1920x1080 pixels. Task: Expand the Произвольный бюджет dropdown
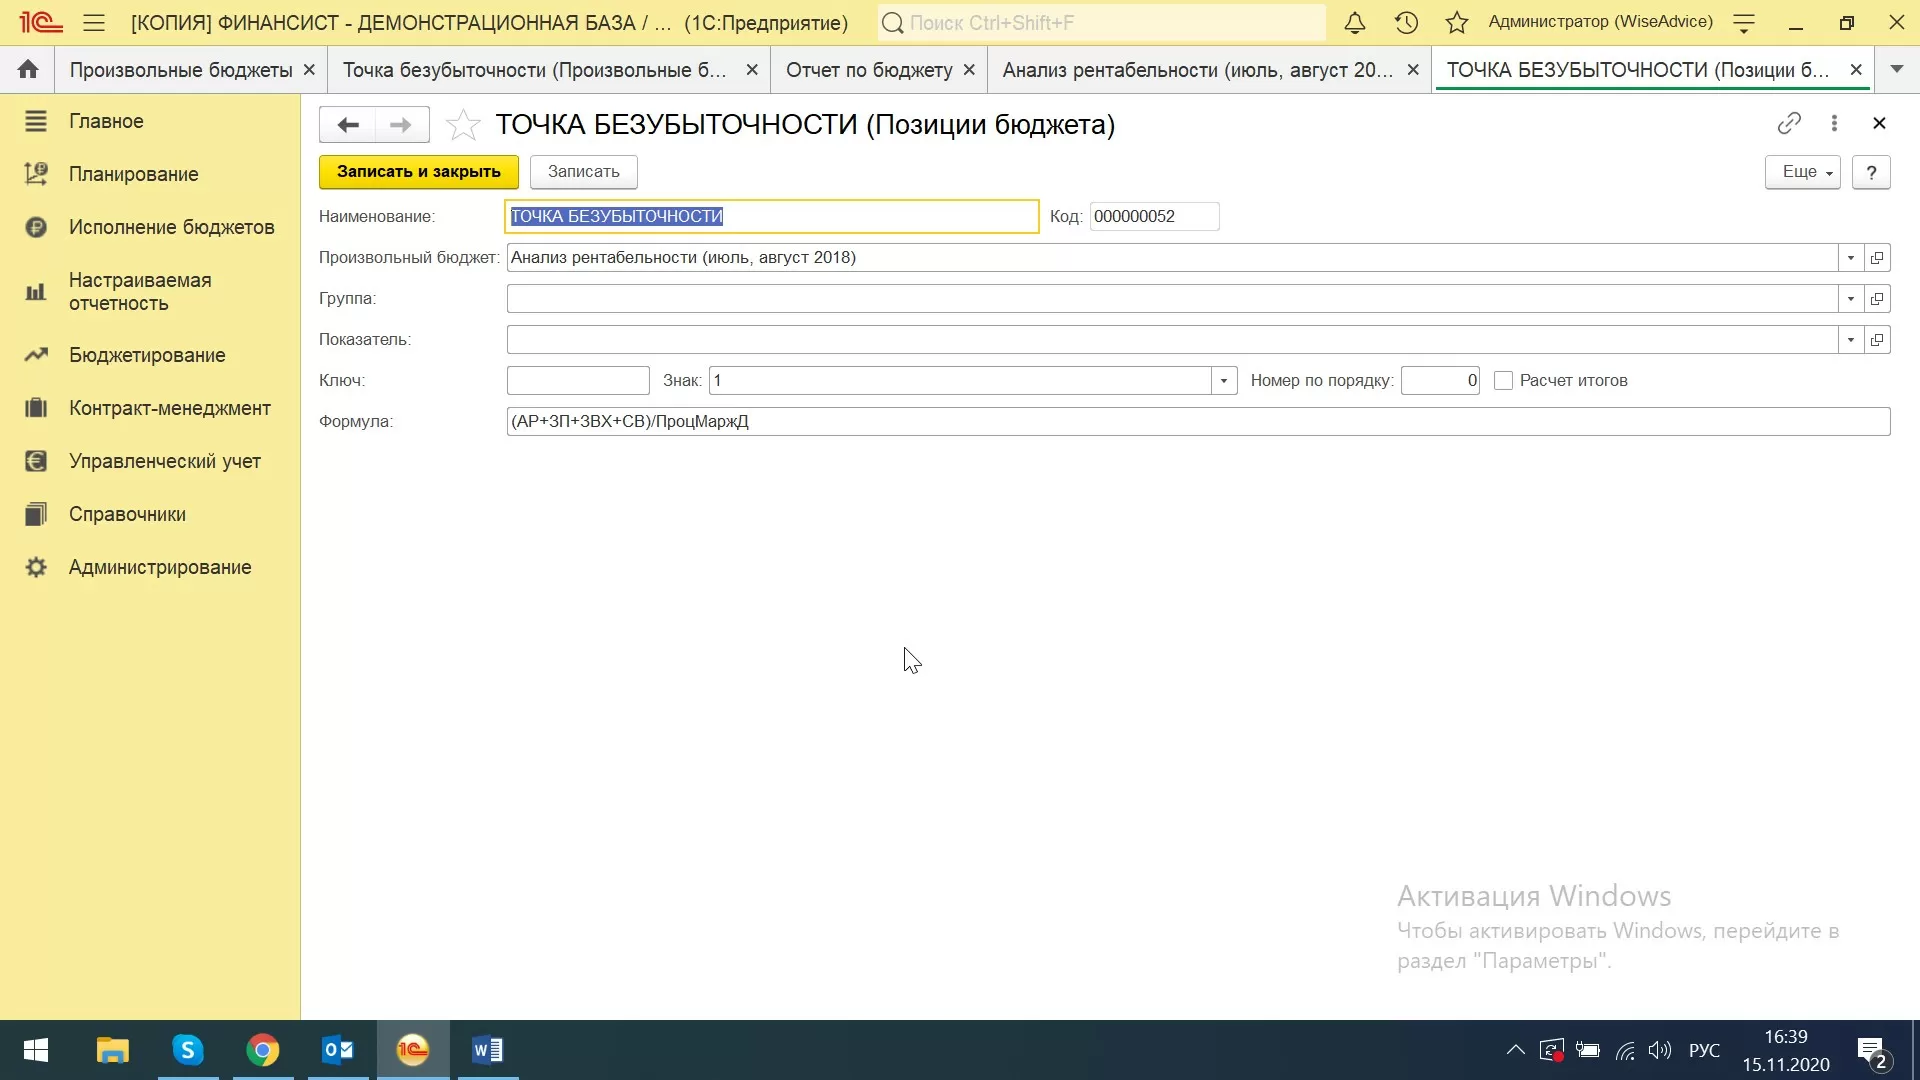tap(1850, 258)
